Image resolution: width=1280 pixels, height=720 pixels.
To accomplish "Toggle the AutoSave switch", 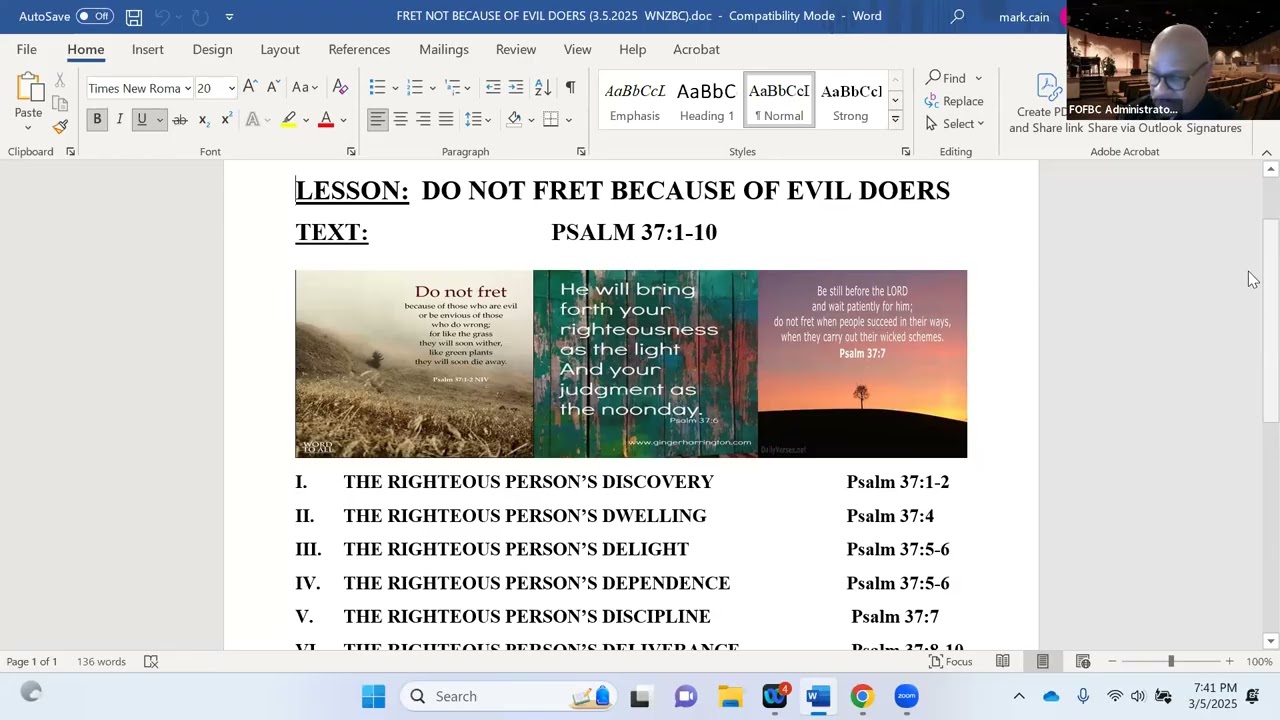I will coord(95,16).
